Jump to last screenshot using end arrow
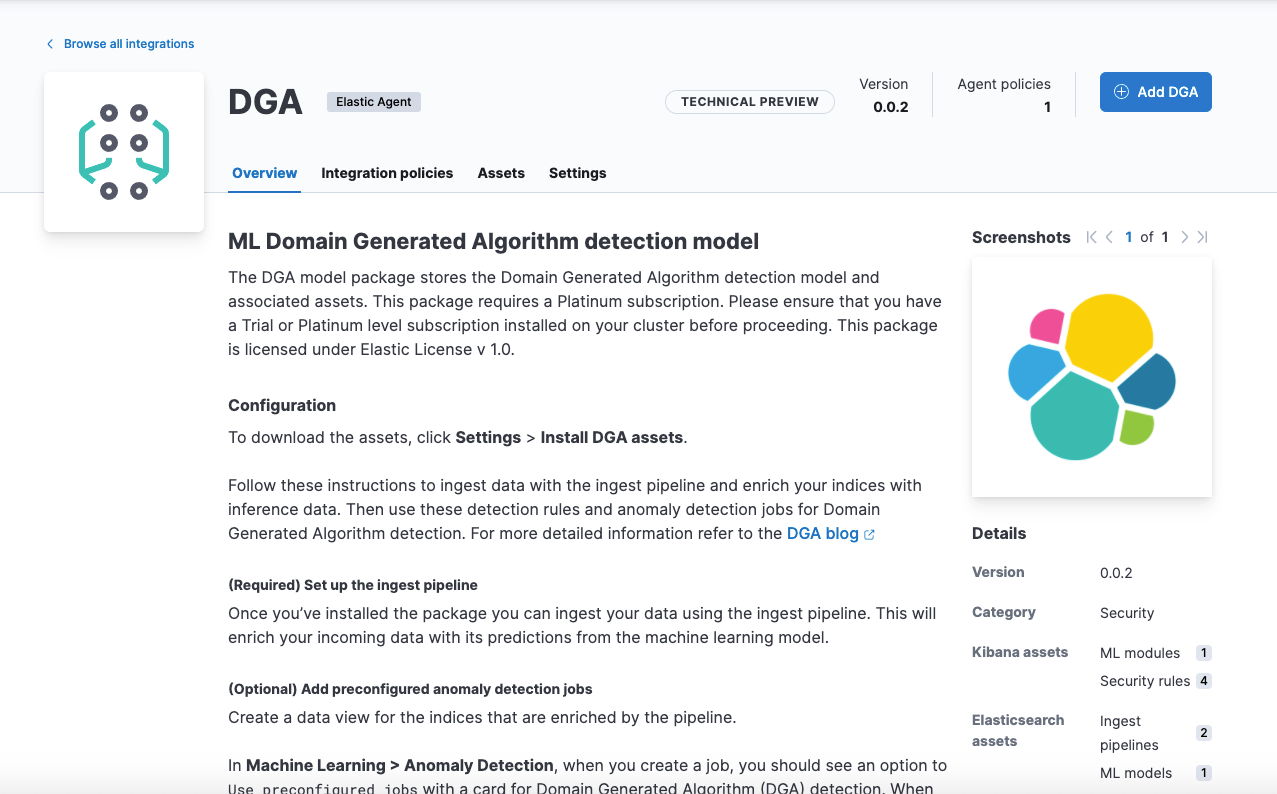The image size is (1277, 794). tap(1203, 237)
